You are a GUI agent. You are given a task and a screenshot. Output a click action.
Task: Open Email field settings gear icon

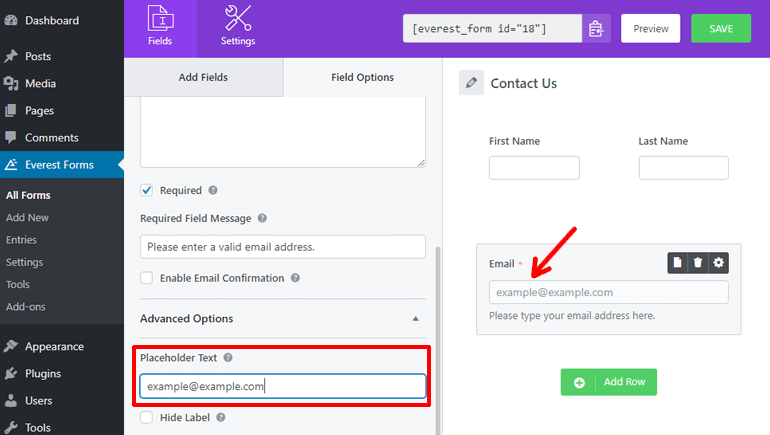(719, 263)
